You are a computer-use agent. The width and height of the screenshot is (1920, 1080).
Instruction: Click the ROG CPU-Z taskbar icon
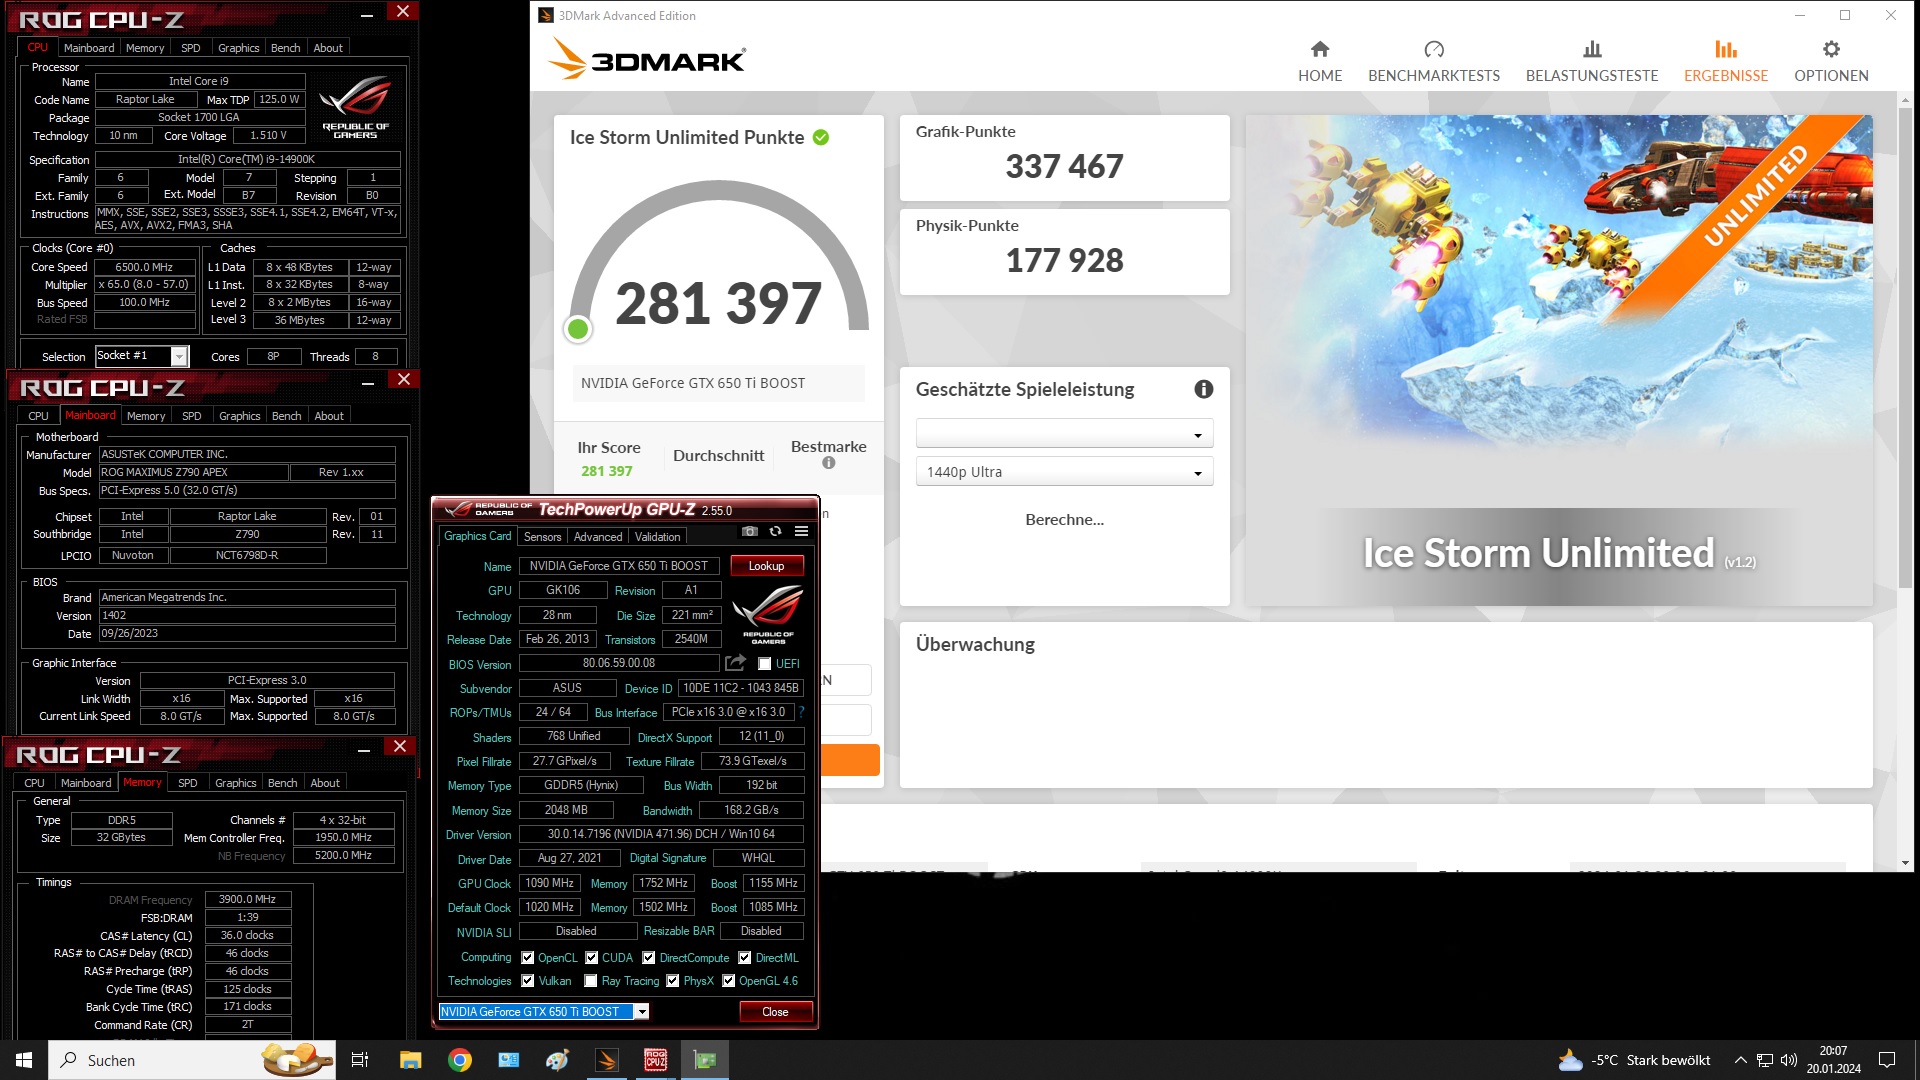coord(656,1060)
